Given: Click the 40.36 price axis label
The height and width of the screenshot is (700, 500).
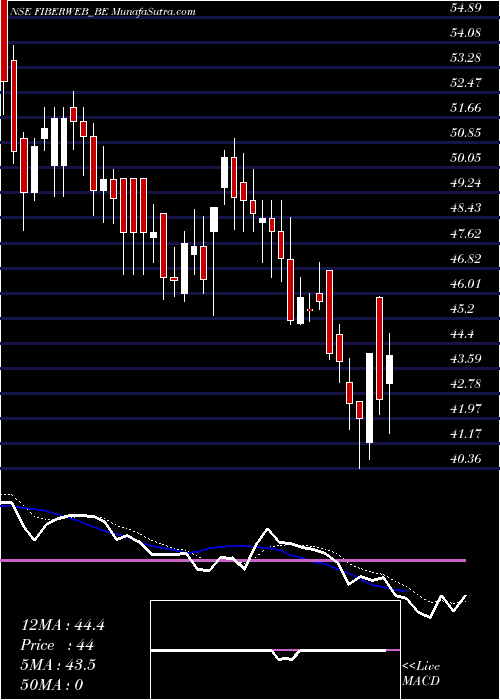Looking at the screenshot, I should click(466, 458).
